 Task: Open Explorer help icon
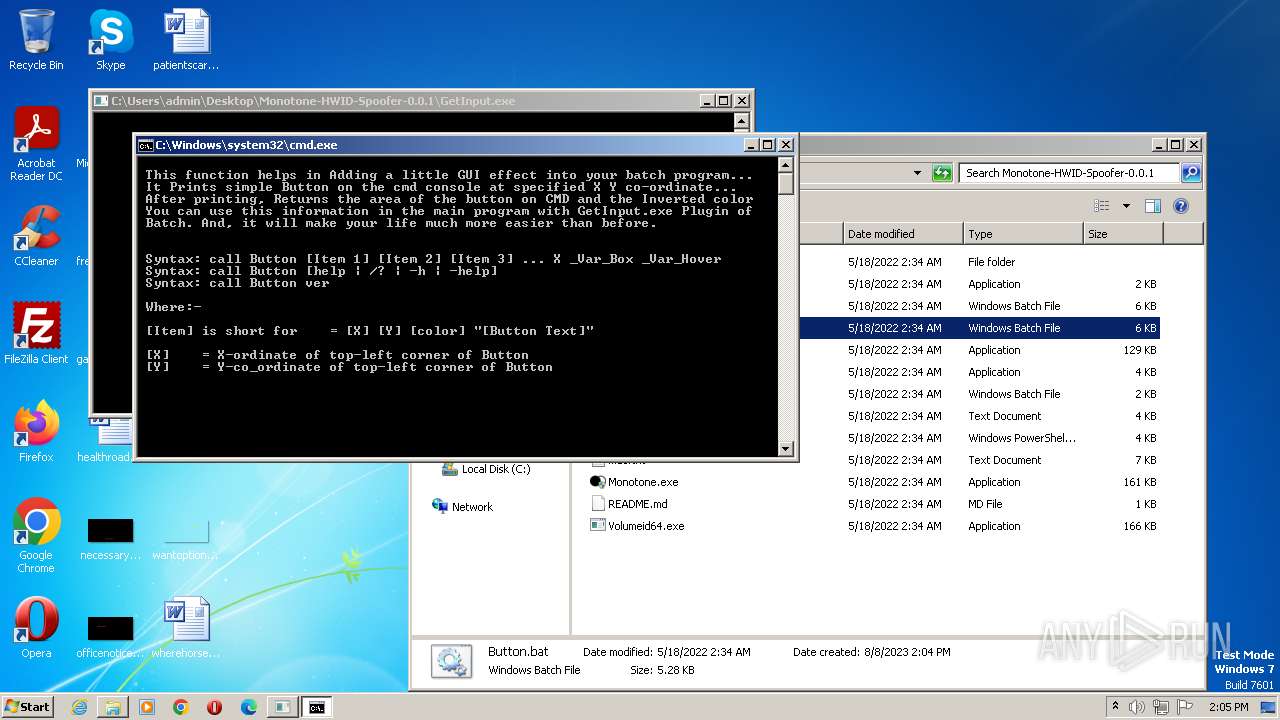point(1181,206)
